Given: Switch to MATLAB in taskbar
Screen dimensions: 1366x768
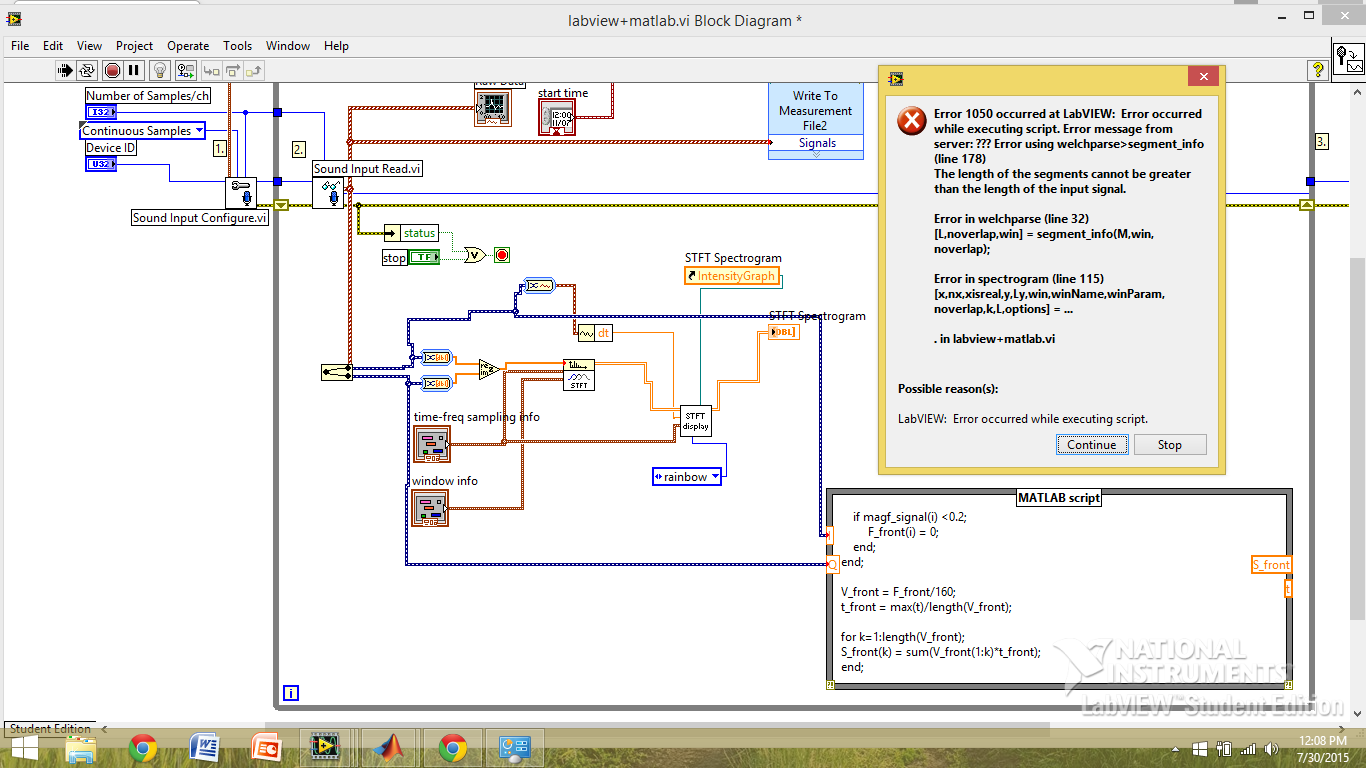Looking at the screenshot, I should click(389, 748).
